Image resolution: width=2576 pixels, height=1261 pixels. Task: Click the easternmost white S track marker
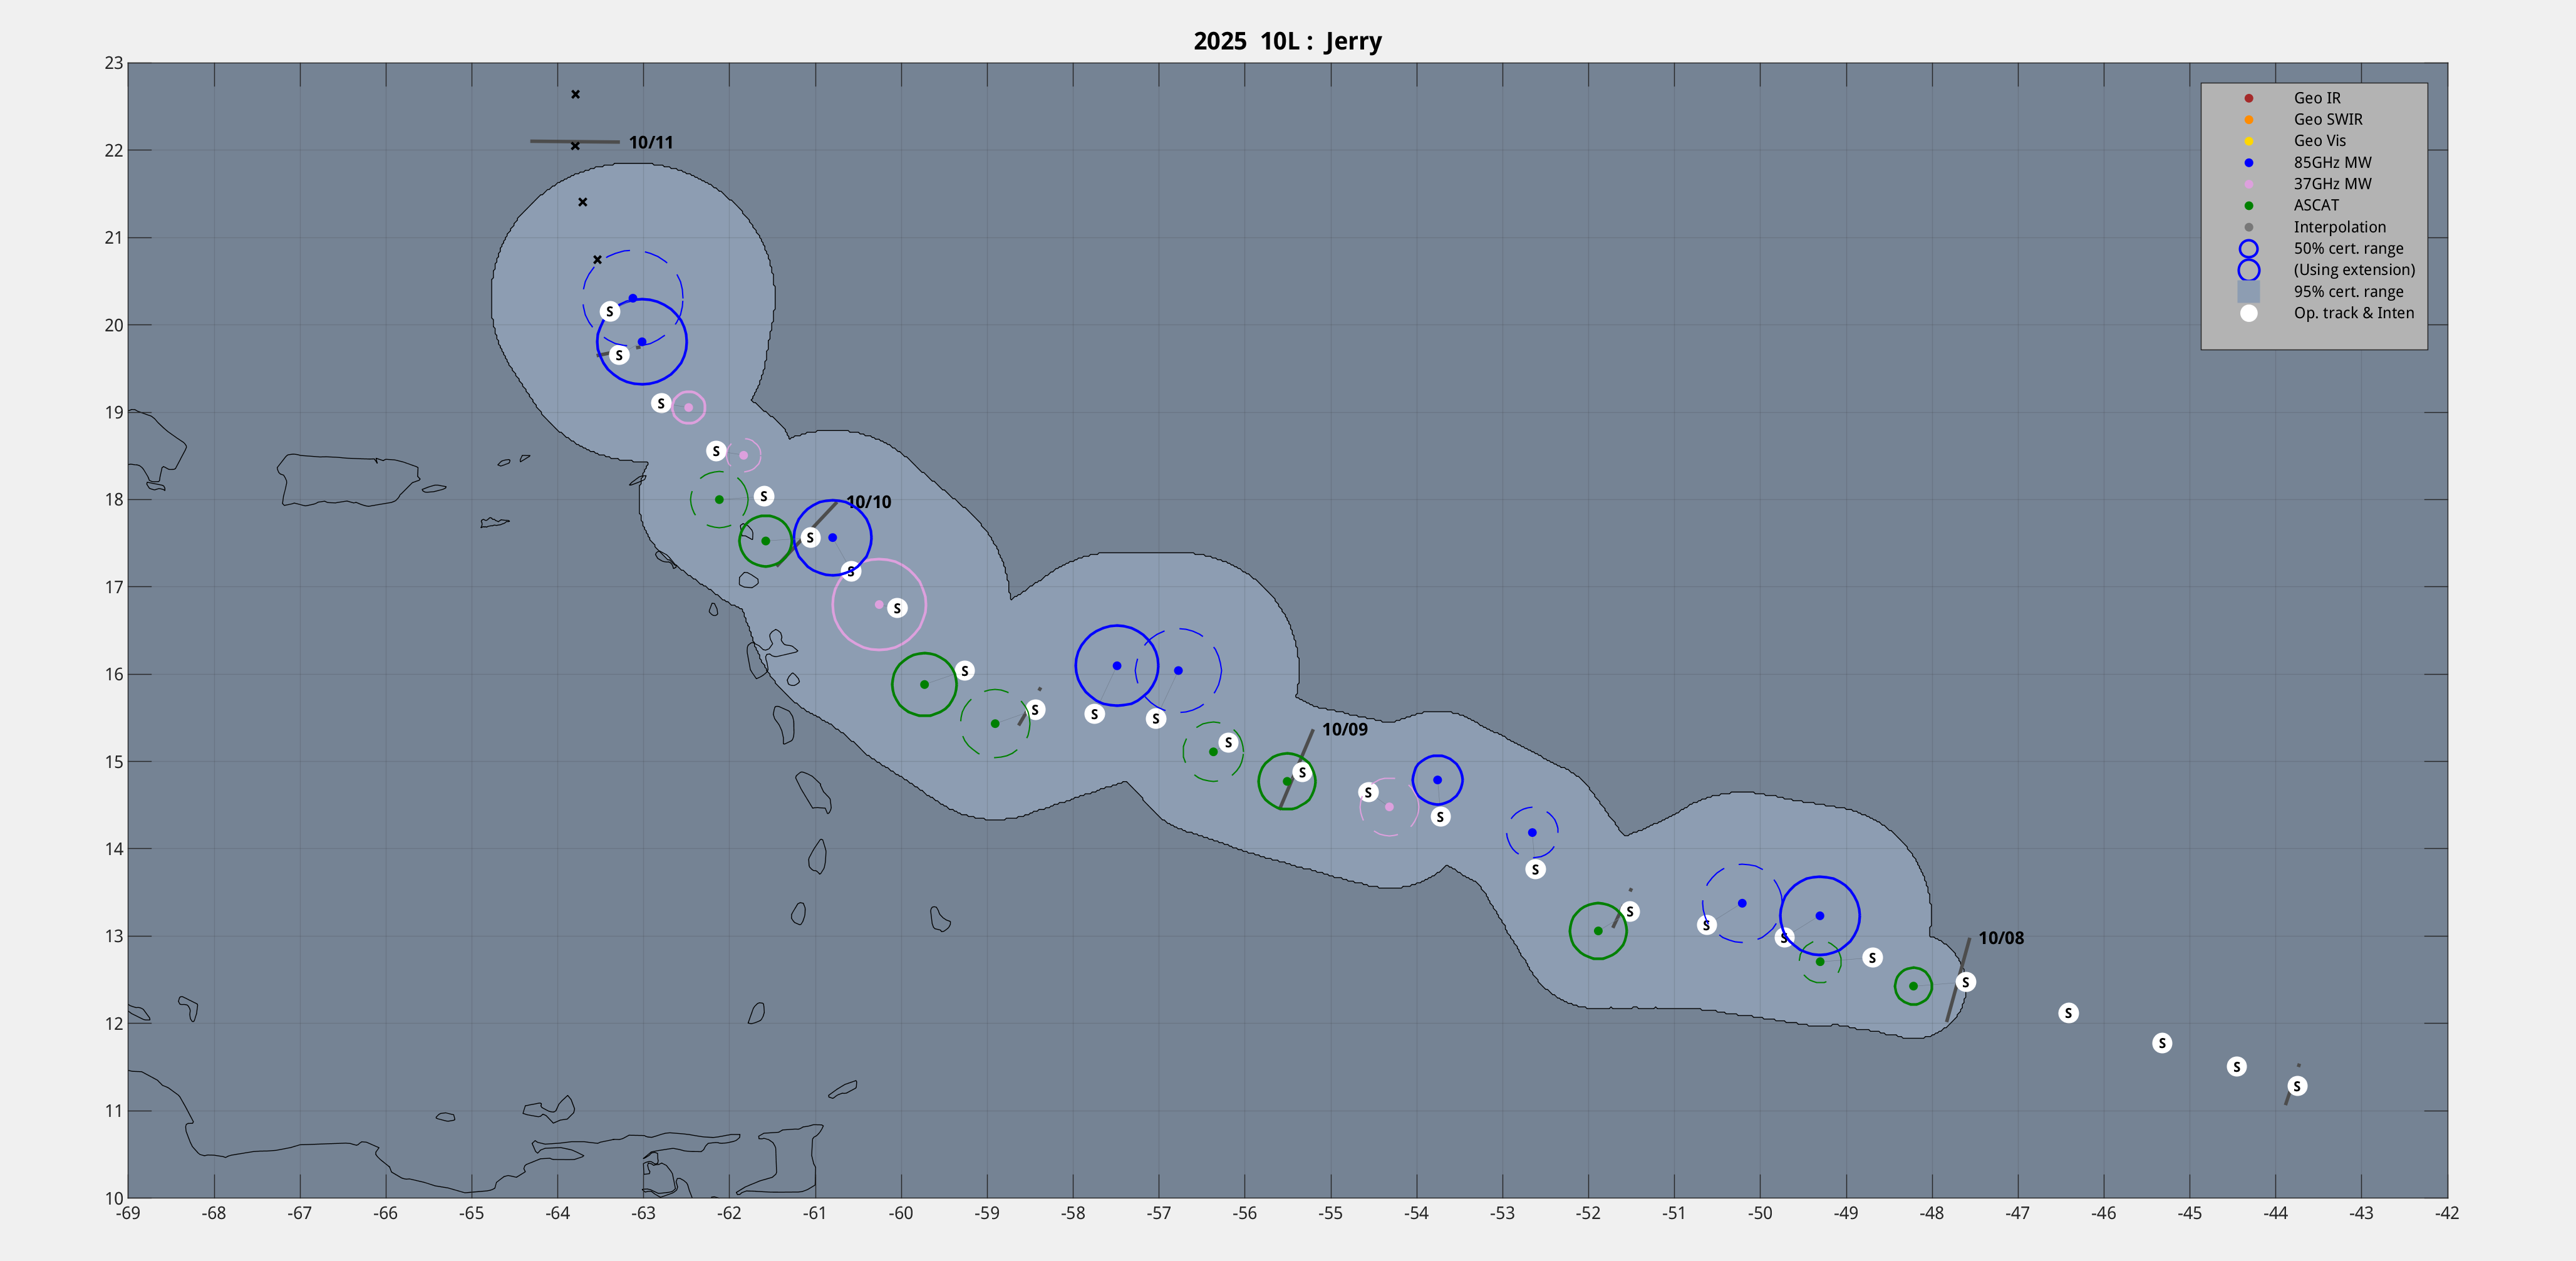click(x=2297, y=1086)
